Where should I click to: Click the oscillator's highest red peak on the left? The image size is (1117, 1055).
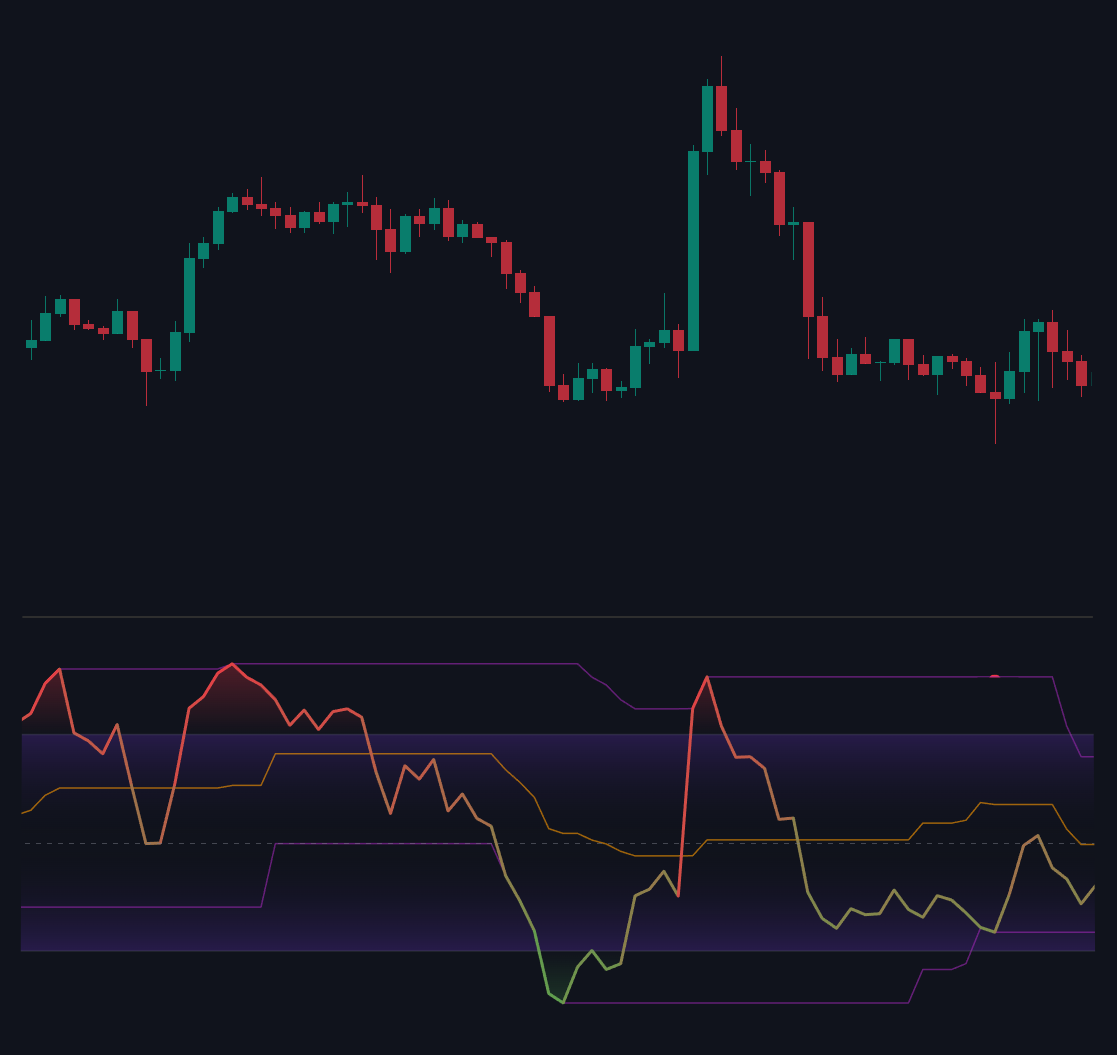232,664
